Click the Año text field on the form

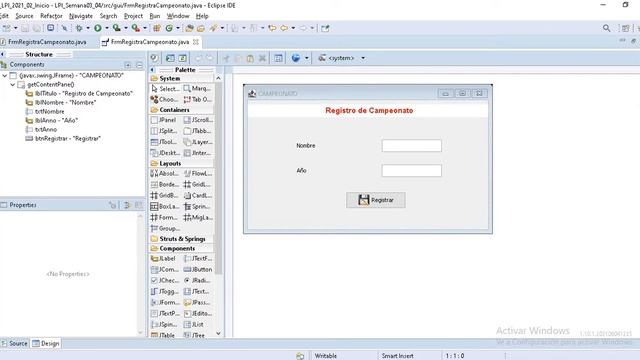(411, 171)
